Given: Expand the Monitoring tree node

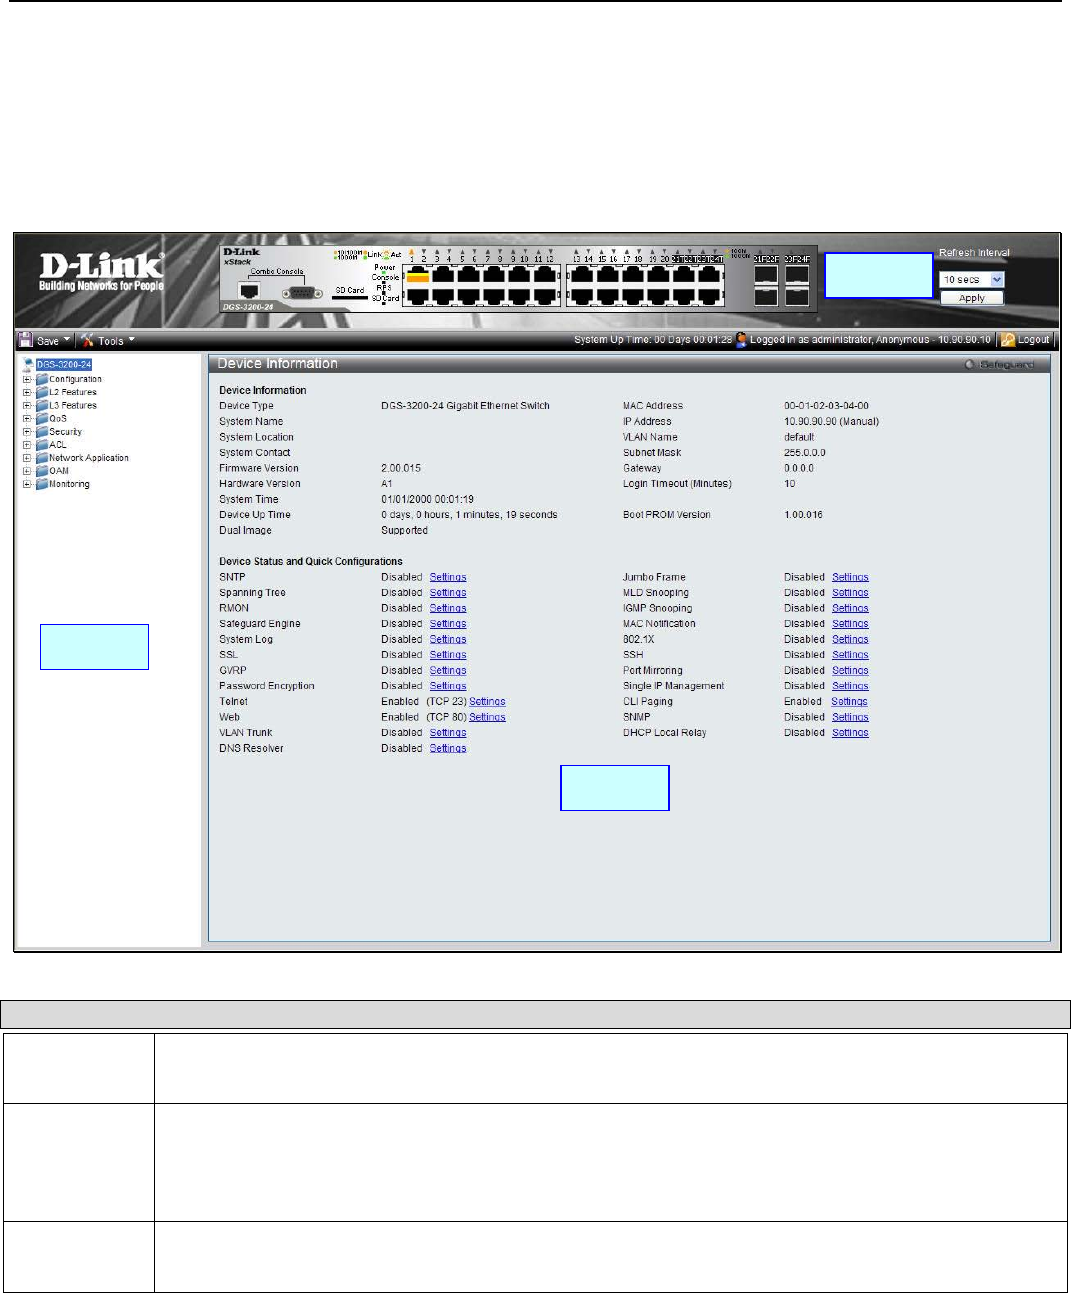Looking at the screenshot, I should coord(27,483).
